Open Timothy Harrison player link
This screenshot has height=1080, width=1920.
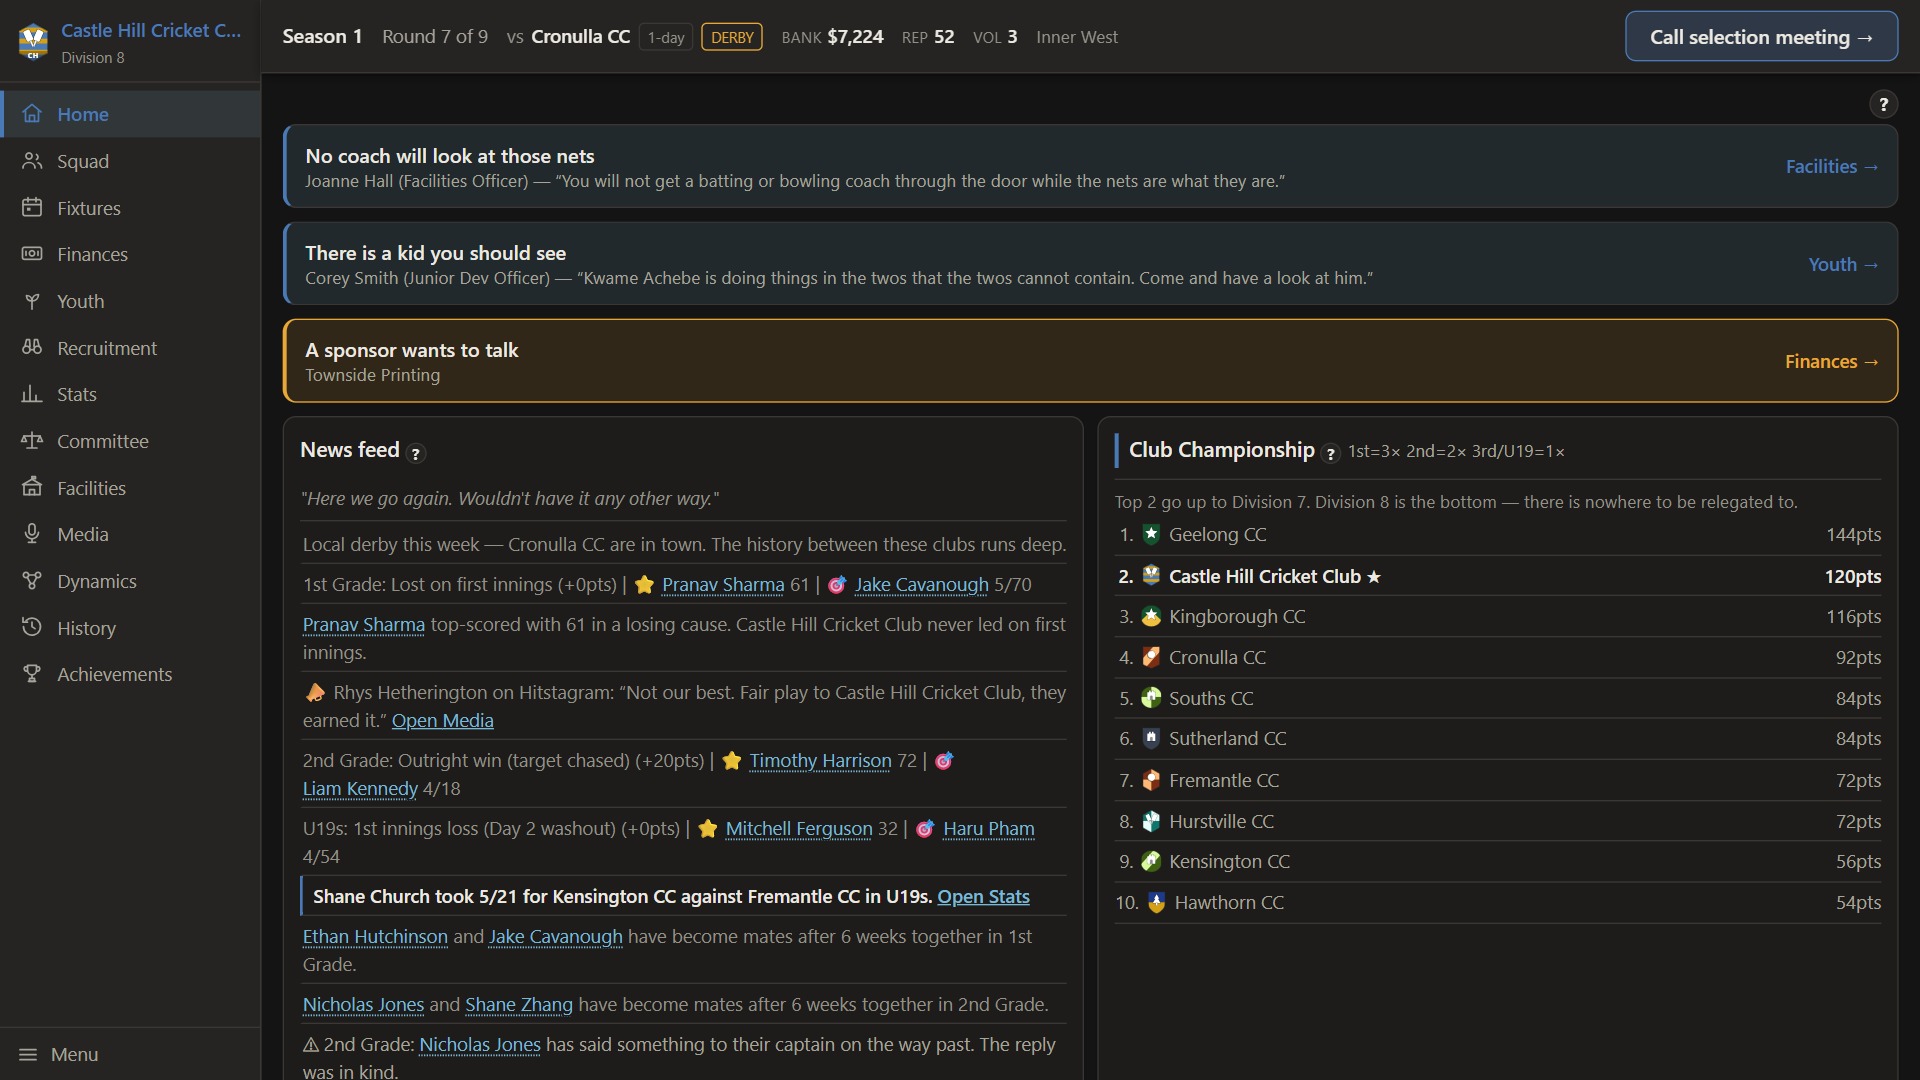click(x=820, y=760)
